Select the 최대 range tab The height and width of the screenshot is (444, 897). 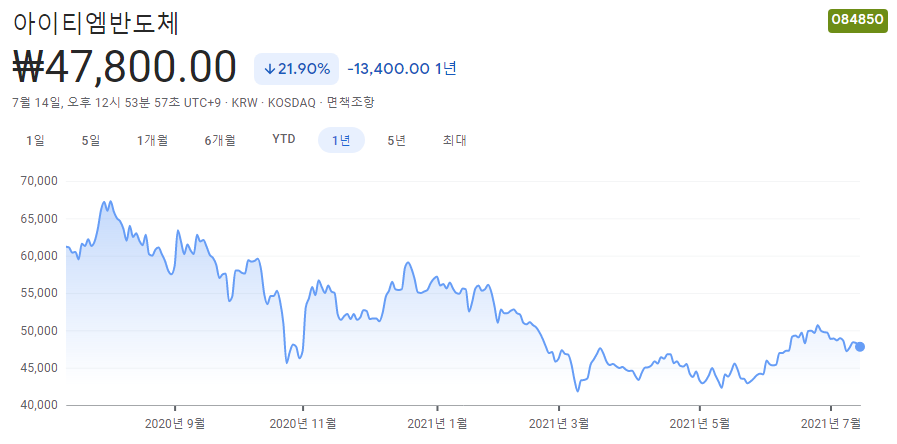(455, 140)
